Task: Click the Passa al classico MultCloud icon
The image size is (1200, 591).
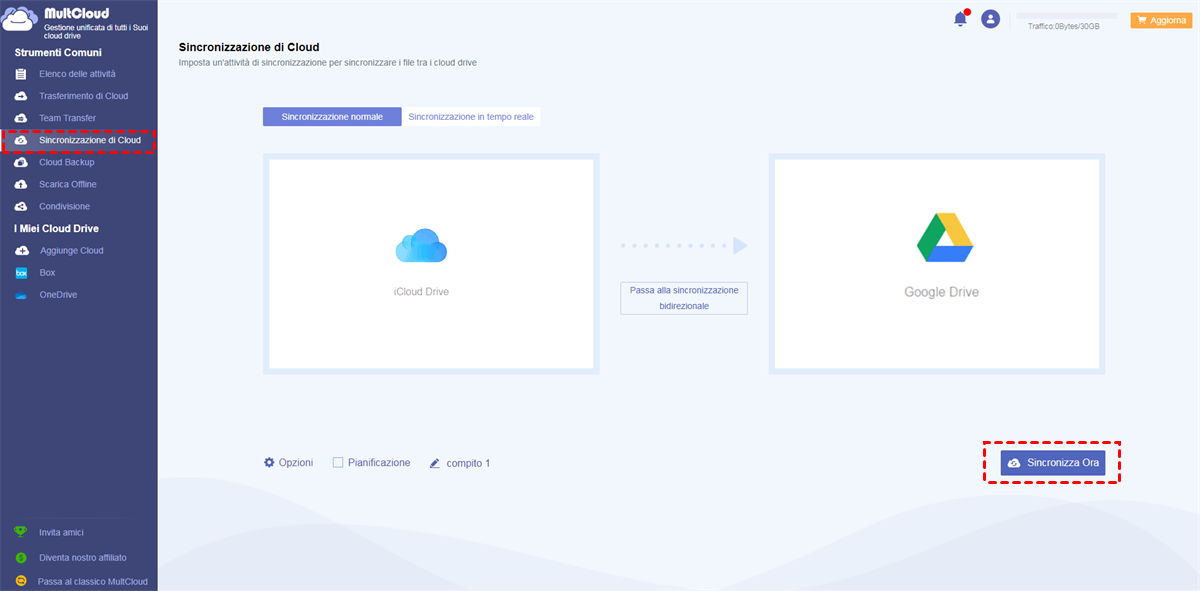Action: coord(20,581)
